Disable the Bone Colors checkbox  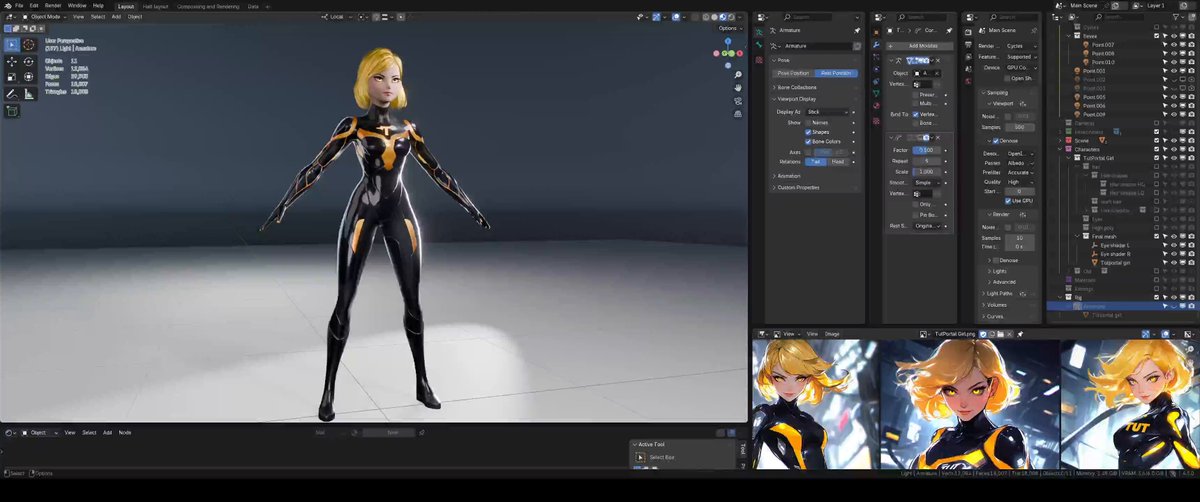(808, 142)
